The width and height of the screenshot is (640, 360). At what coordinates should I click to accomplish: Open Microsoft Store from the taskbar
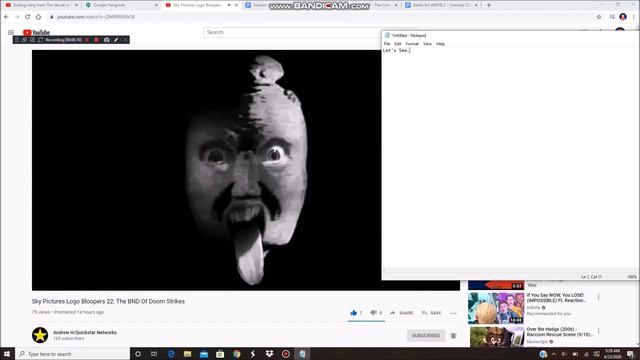220,354
